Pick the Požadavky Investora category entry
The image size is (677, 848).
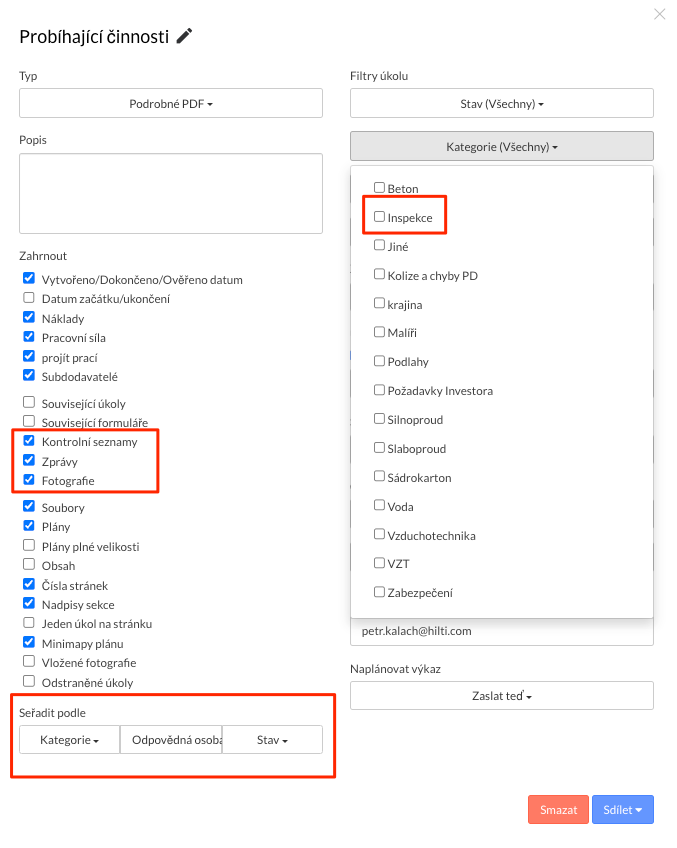380,390
